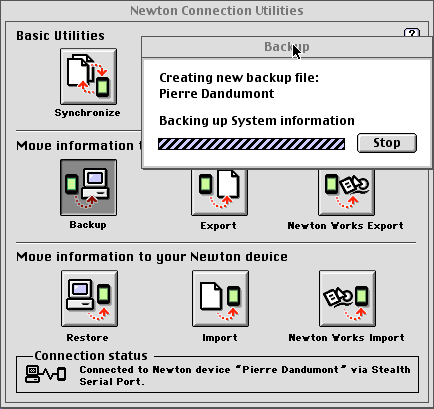434x409 pixels.
Task: Click the connection status computer-to-Newton icon
Action: pyautogui.click(x=46, y=374)
